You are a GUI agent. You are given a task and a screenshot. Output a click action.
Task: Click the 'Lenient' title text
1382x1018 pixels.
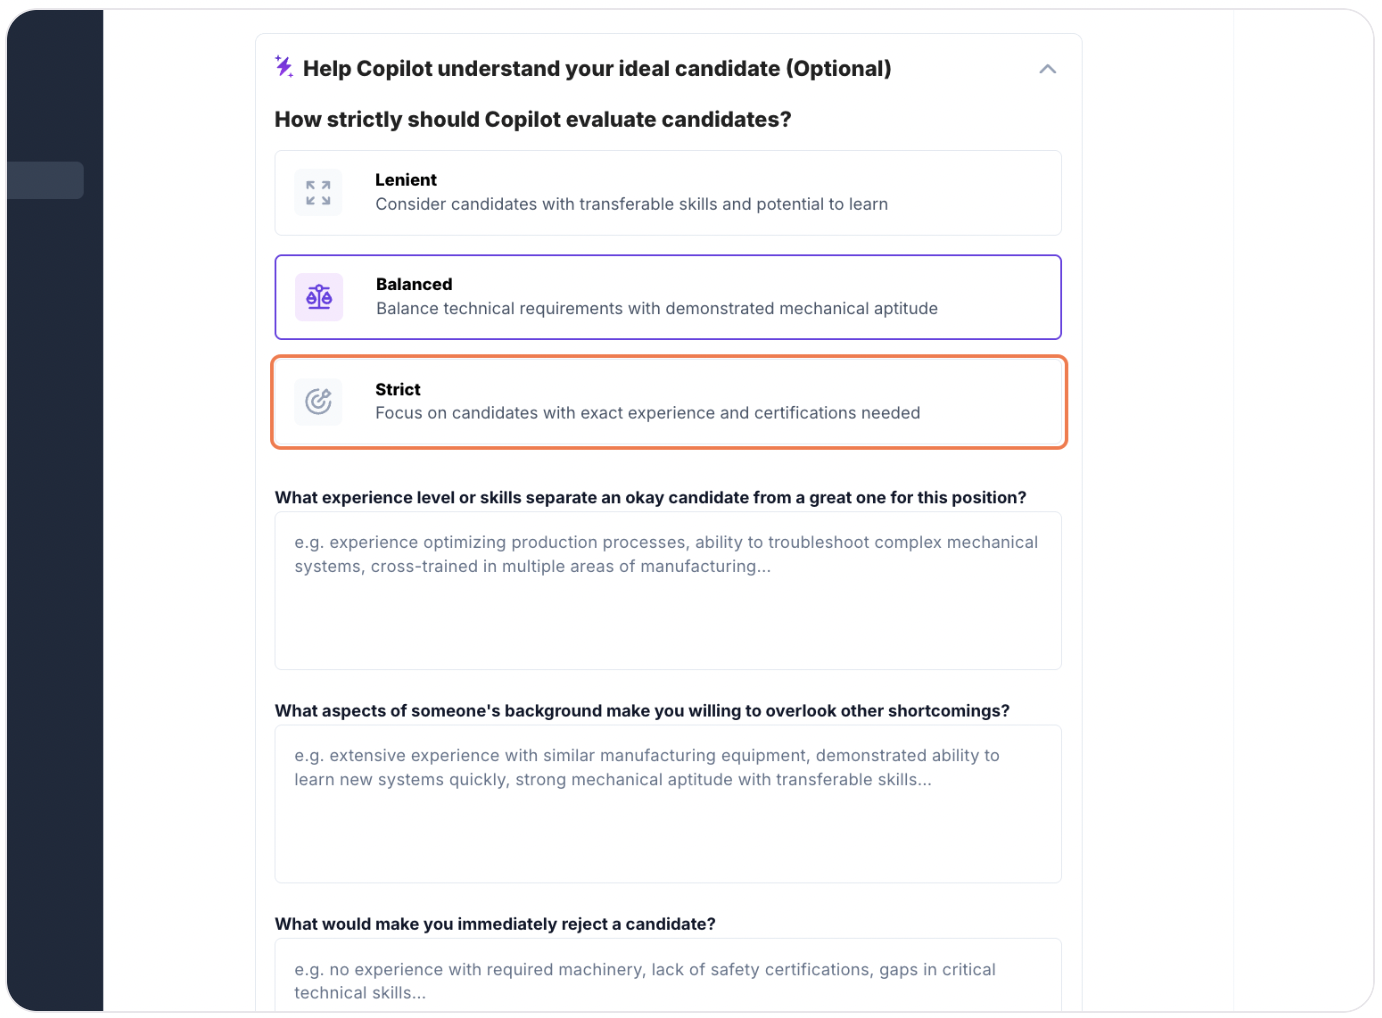(x=406, y=180)
